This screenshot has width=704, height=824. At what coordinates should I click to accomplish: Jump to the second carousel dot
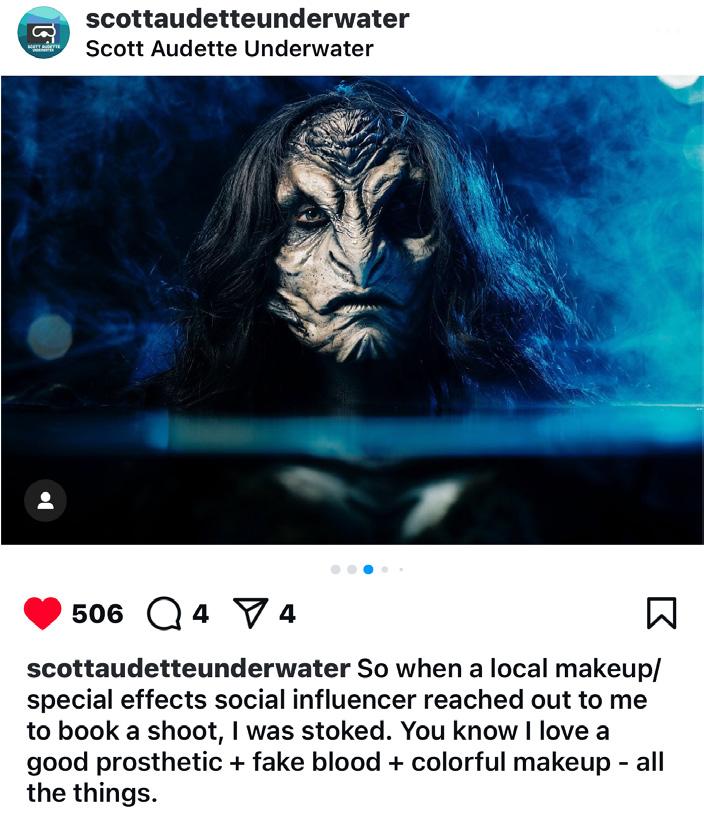point(352,569)
